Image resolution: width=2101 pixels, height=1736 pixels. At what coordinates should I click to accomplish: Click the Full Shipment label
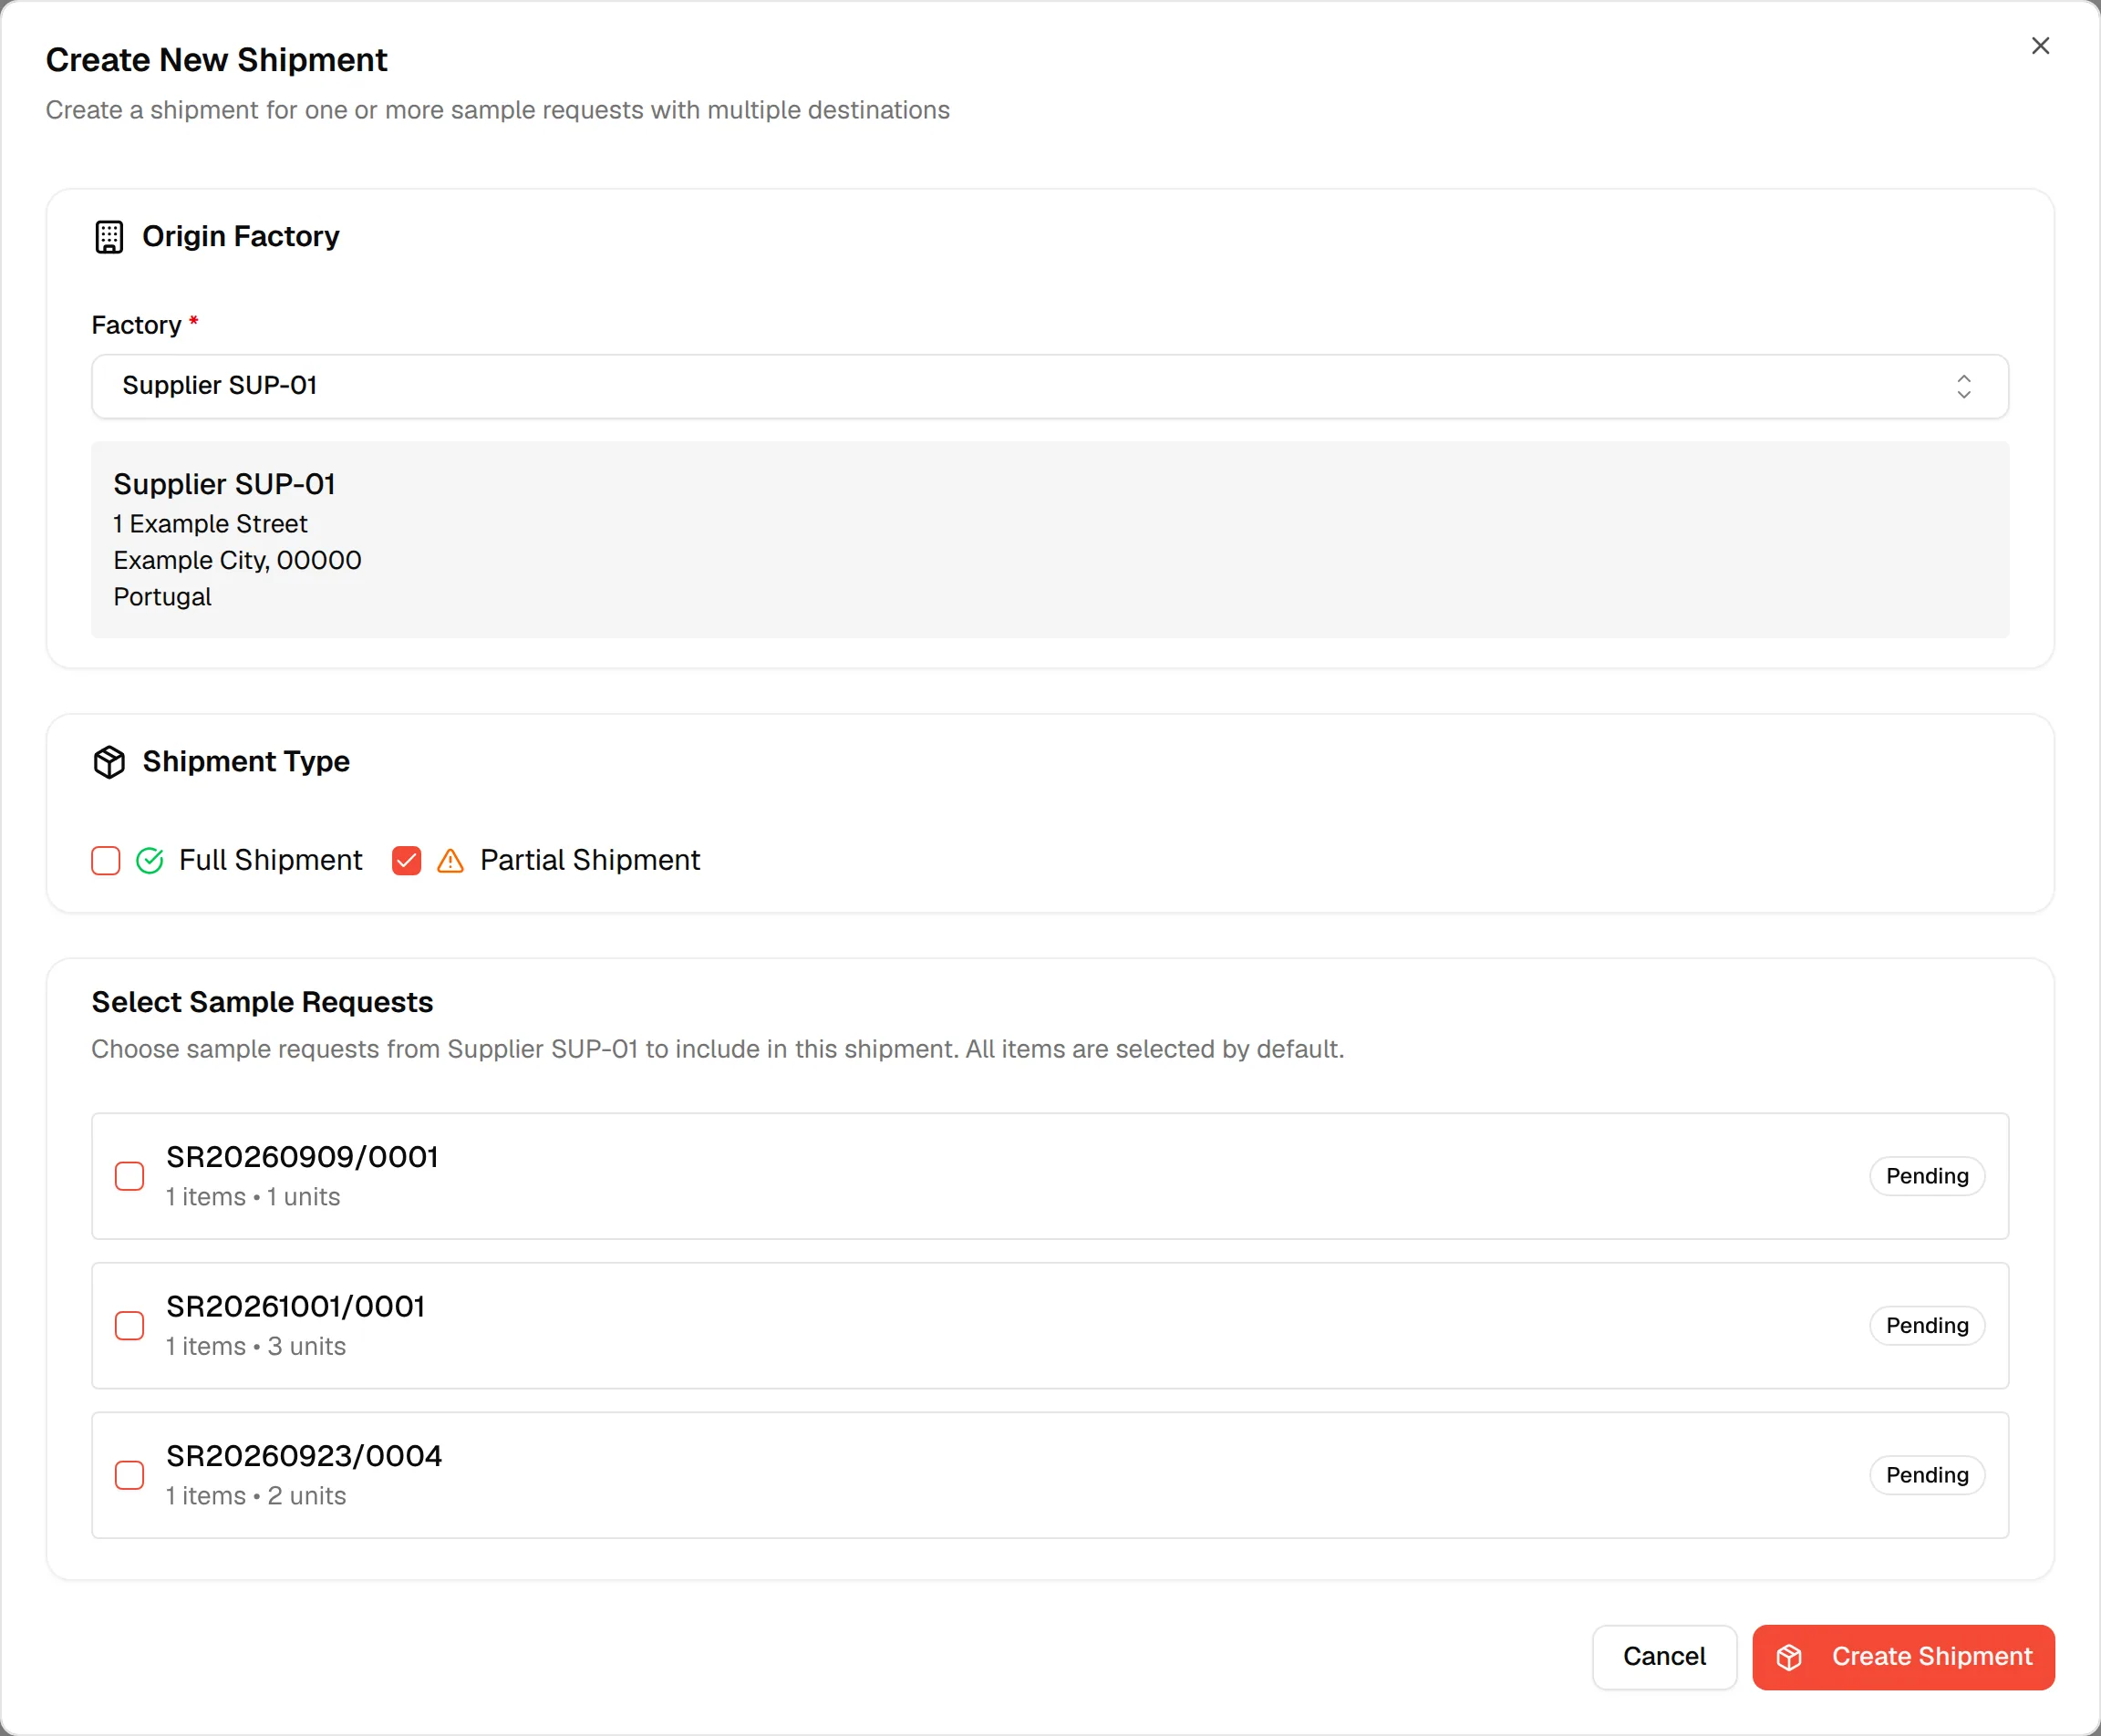point(271,860)
